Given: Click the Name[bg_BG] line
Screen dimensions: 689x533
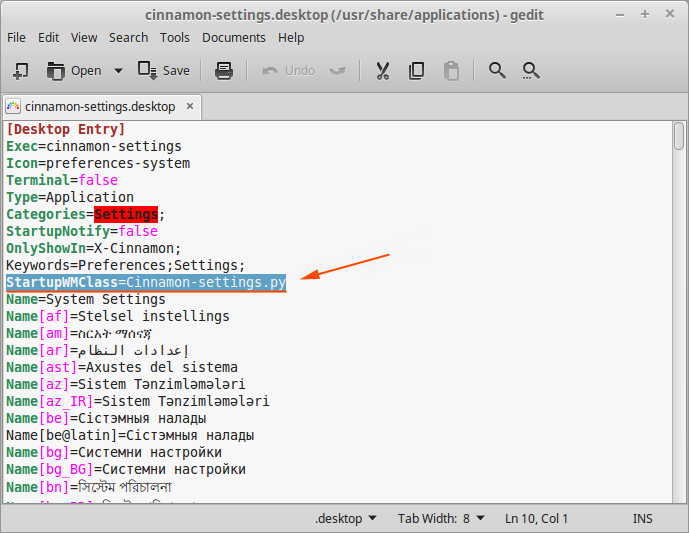Looking at the screenshot, I should pos(126,470).
